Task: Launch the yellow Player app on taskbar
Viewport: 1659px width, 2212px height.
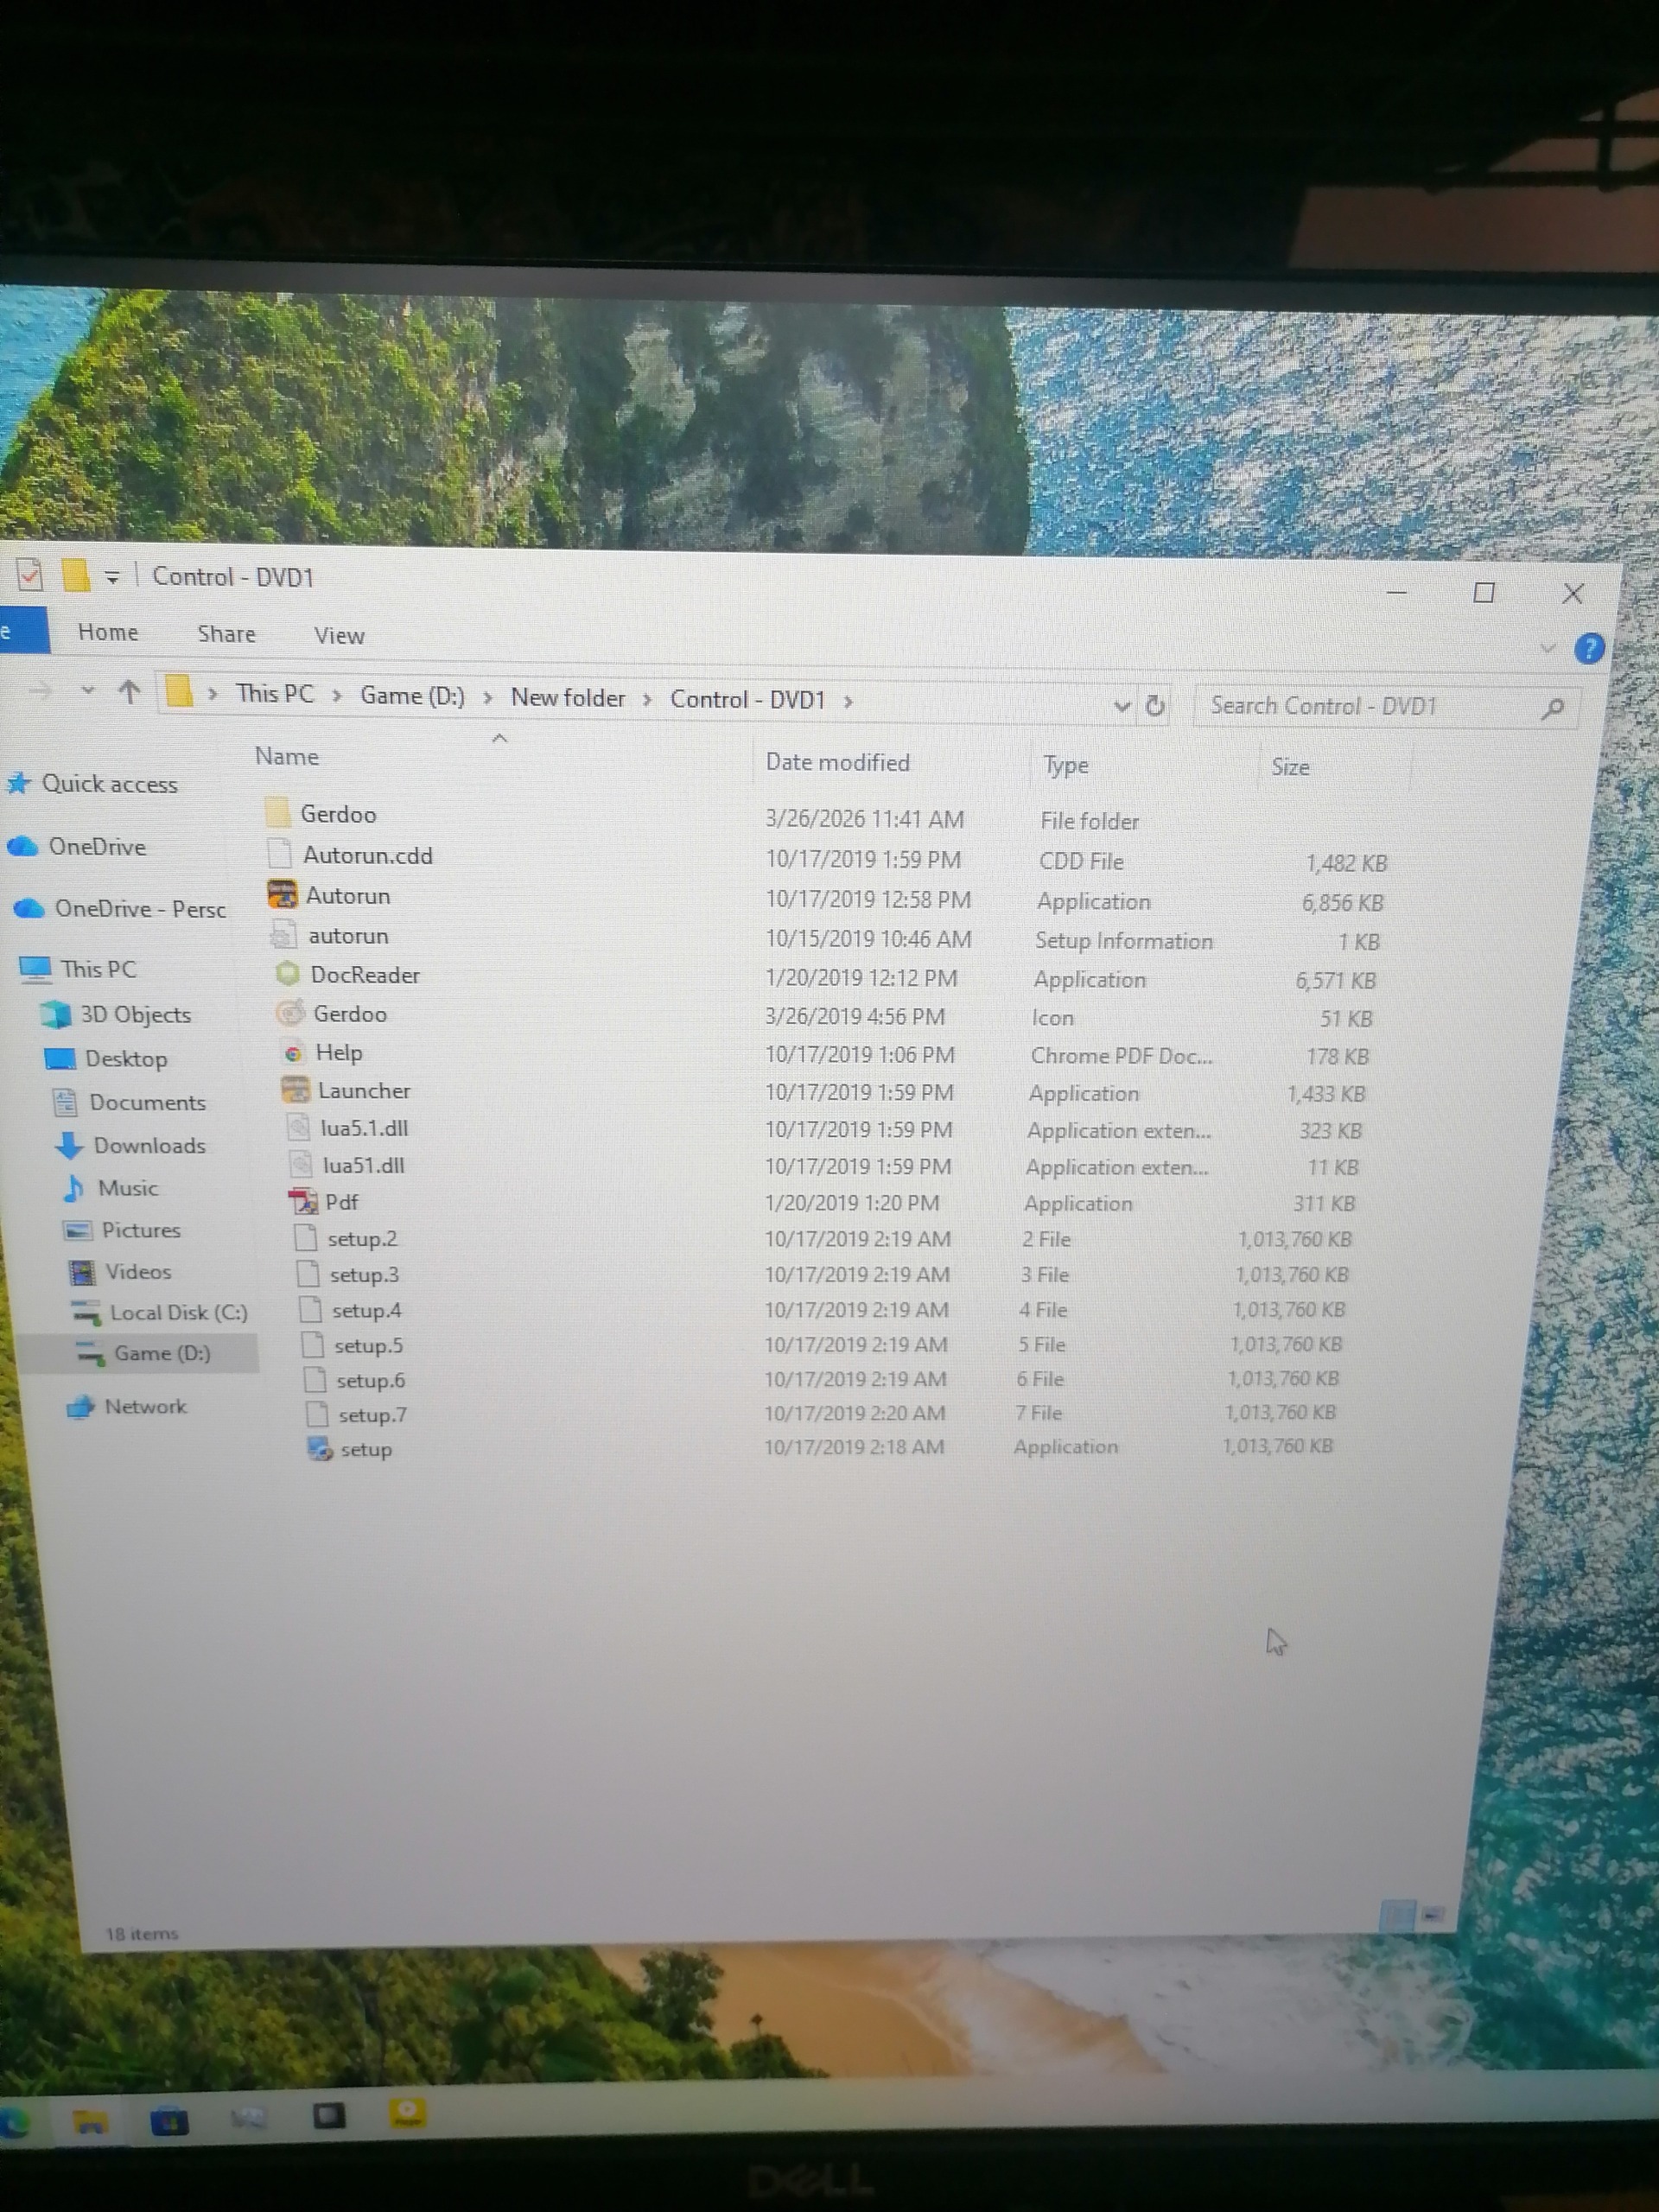Action: coord(407,2113)
